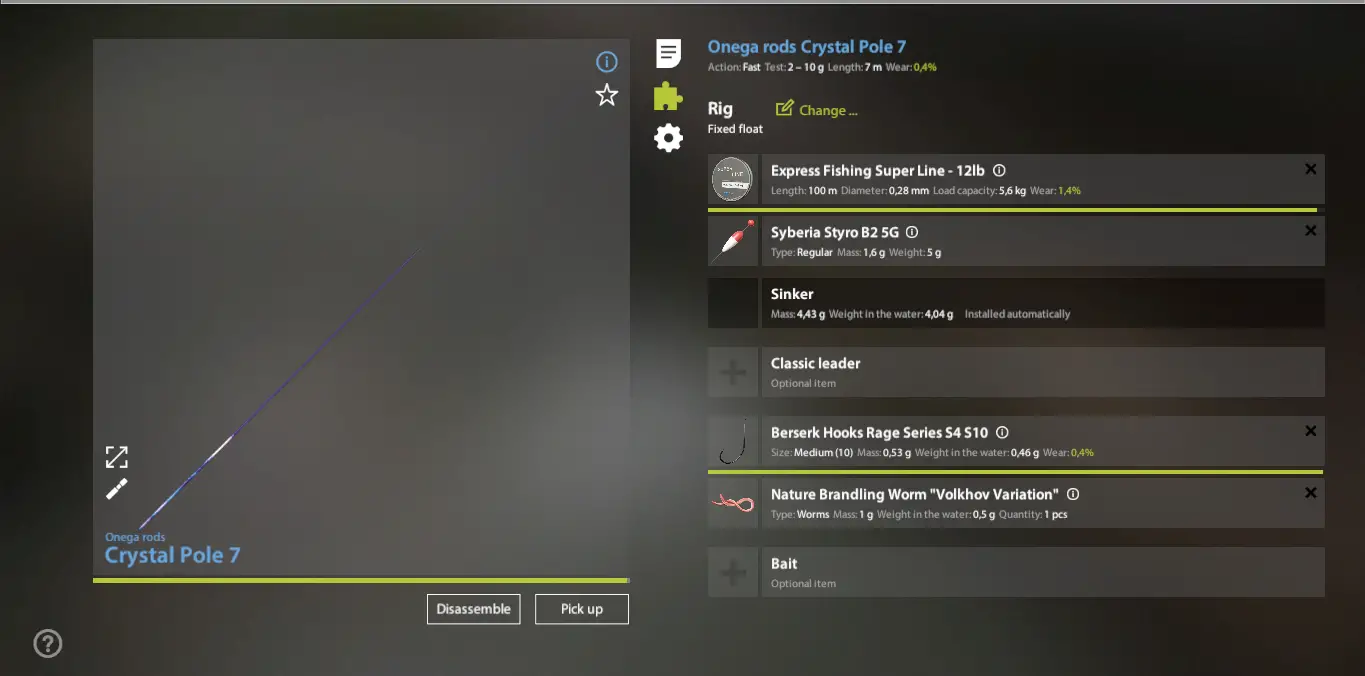Screen dimensions: 1365x676
Task: Click the green wear bar under hook row
Action: pos(1015,471)
